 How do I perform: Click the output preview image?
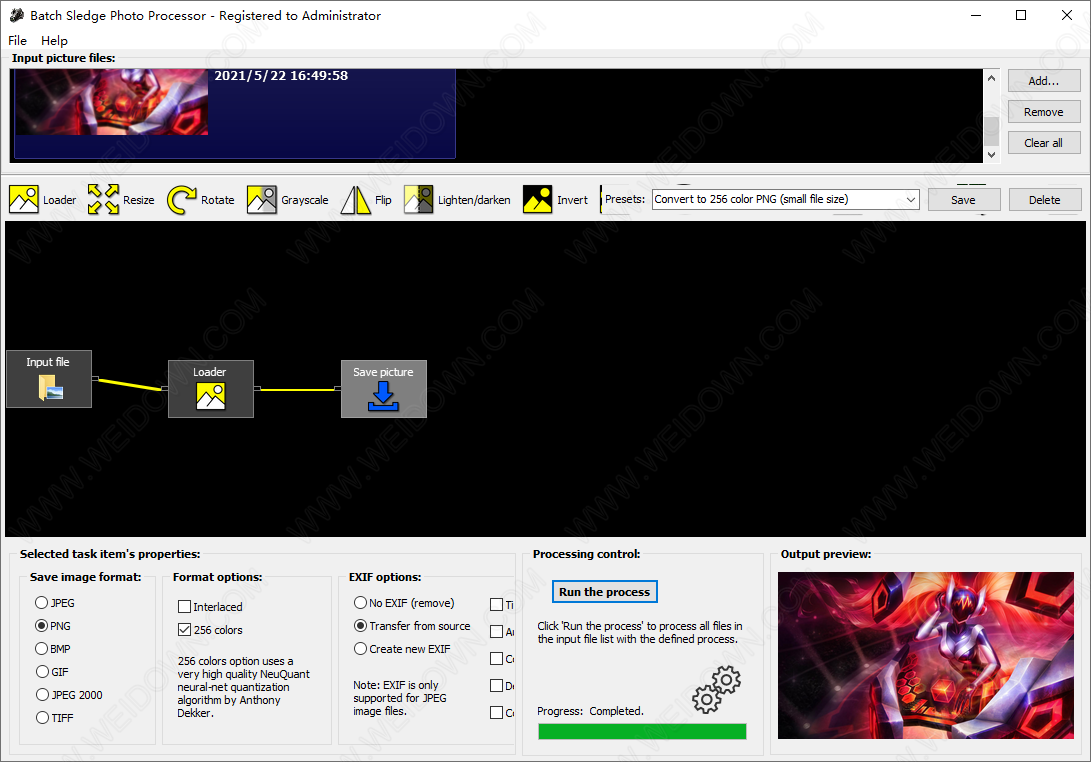(x=926, y=655)
